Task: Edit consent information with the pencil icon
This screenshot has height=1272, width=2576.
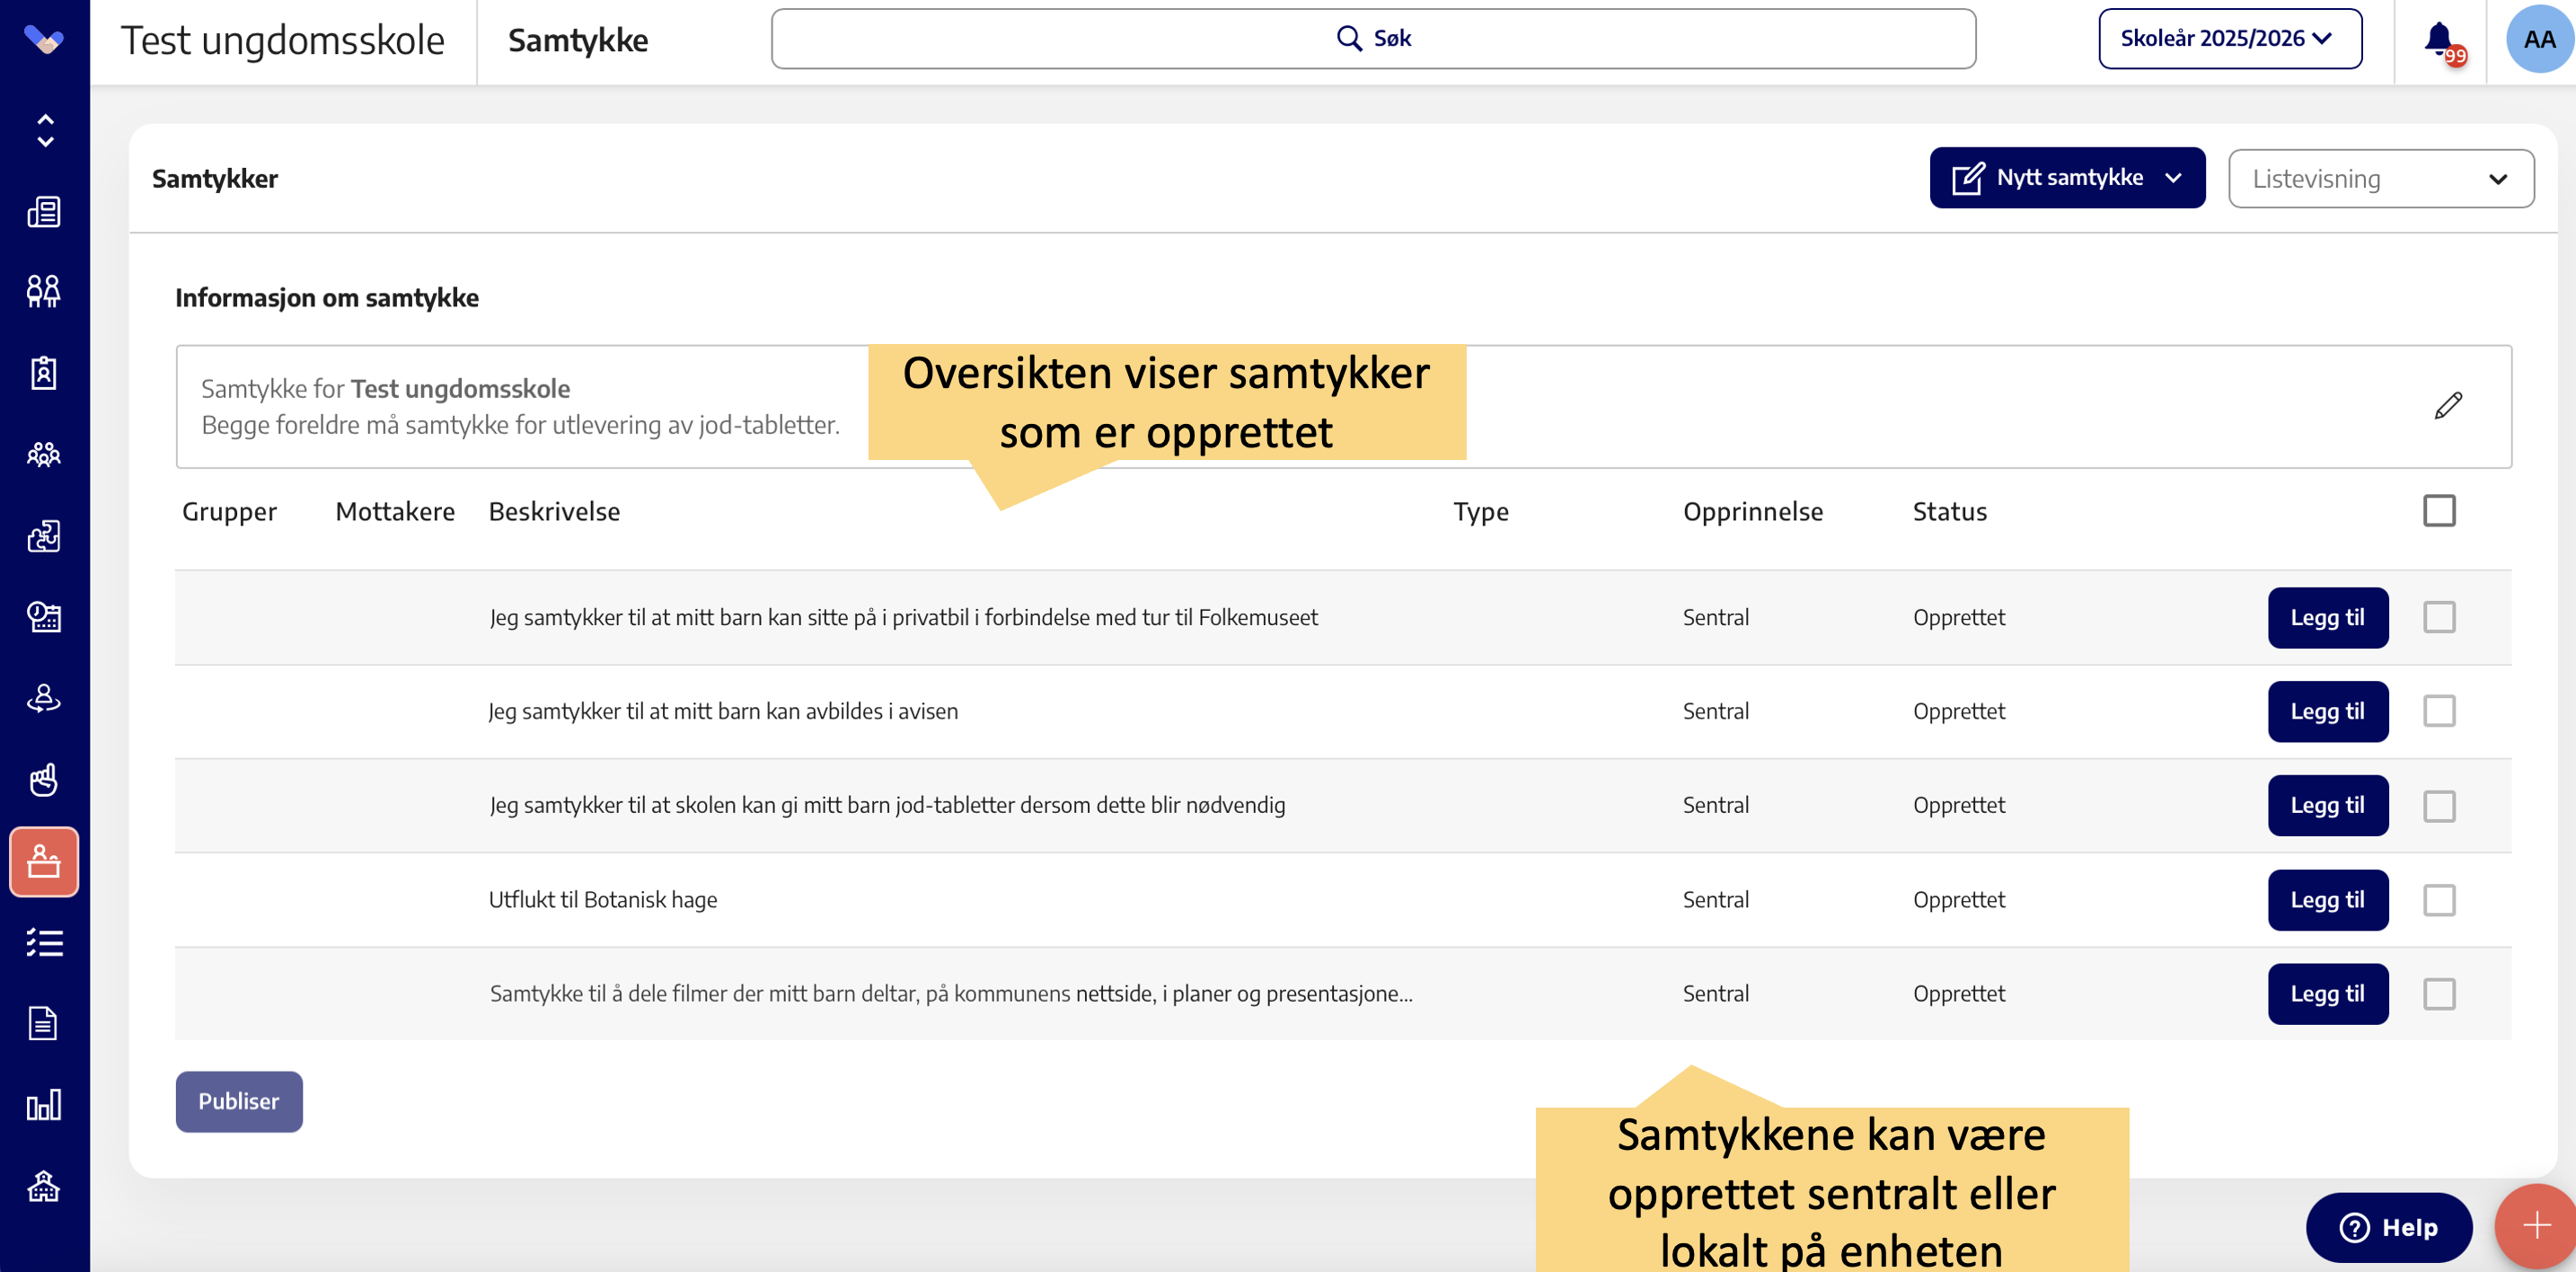Action: (2448, 406)
